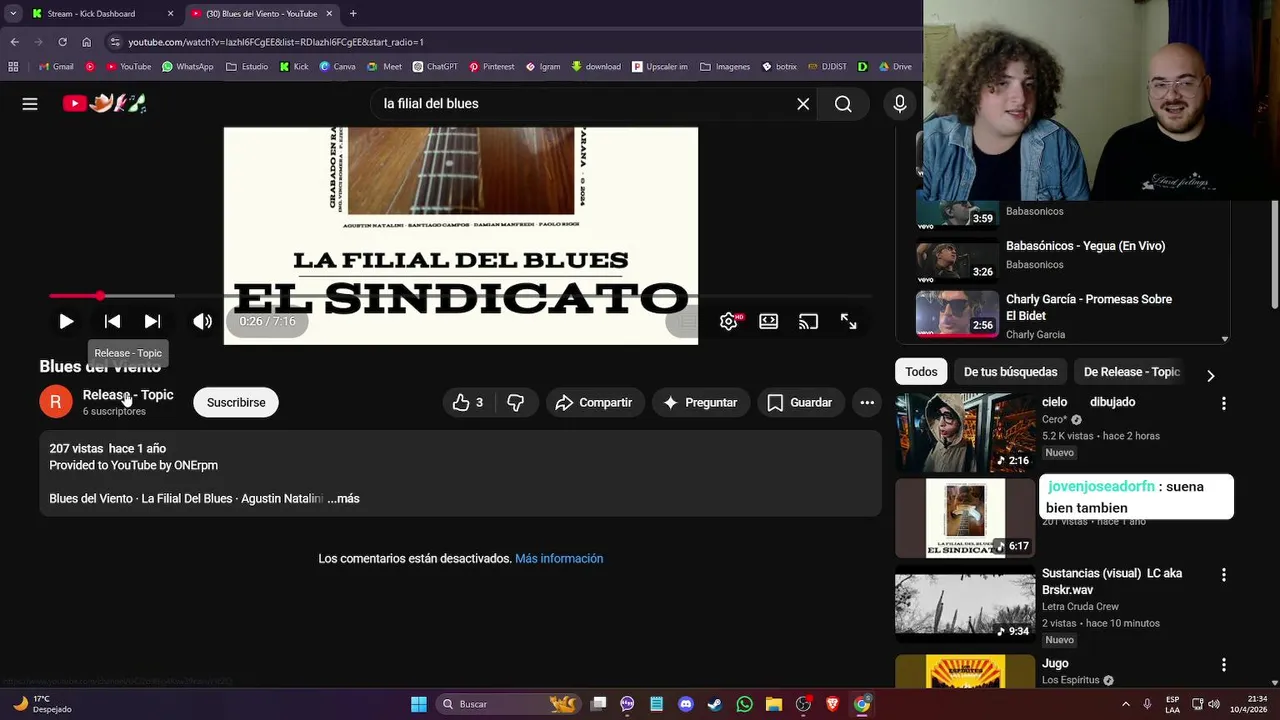The width and height of the screenshot is (1280, 720).
Task: Open the video settings gear
Action: pos(728,322)
